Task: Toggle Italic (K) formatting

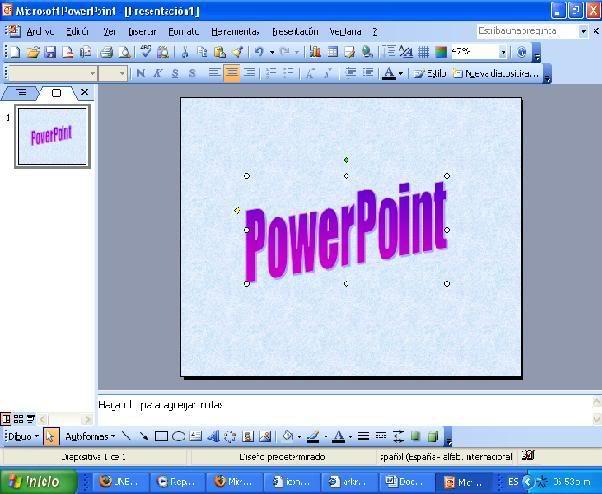Action: pyautogui.click(x=157, y=73)
